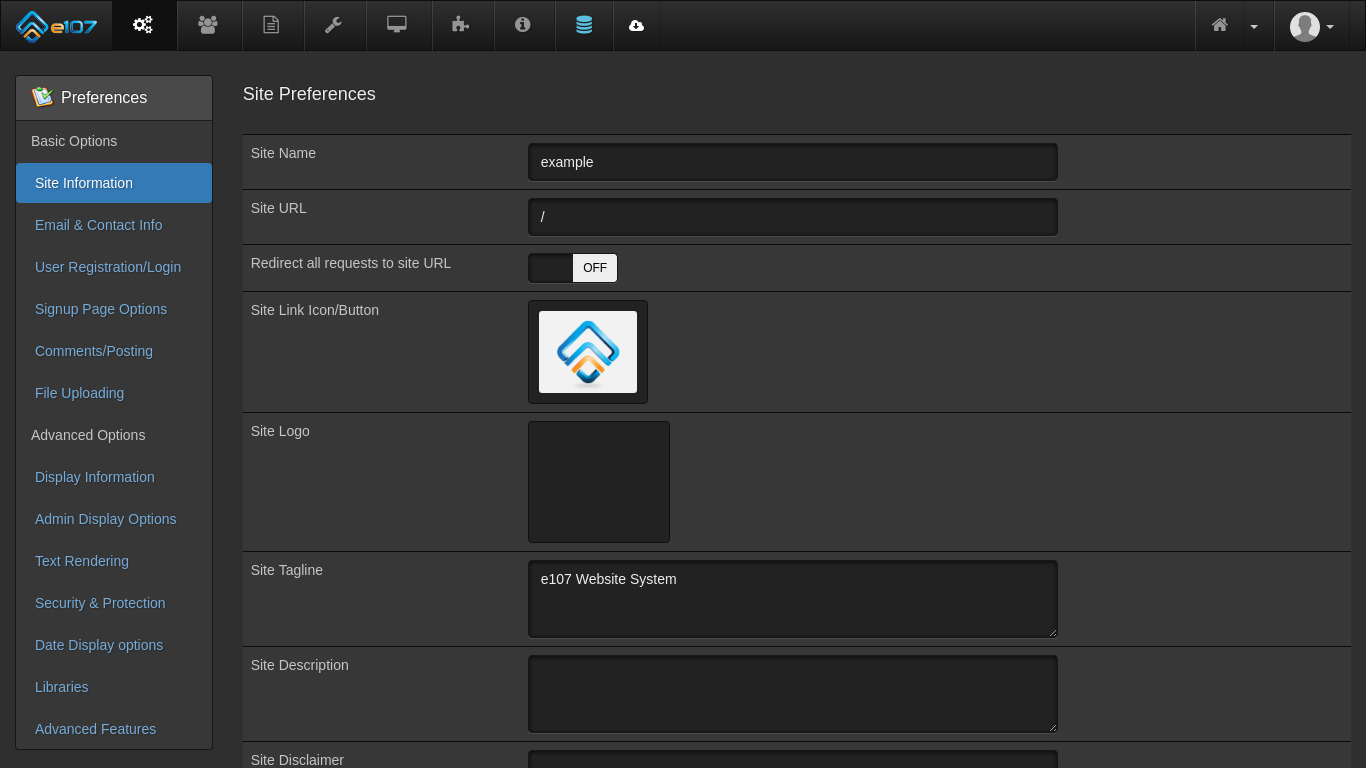Screen dimensions: 1366x768
Task: Click the database icon in top bar
Action: [x=584, y=25]
